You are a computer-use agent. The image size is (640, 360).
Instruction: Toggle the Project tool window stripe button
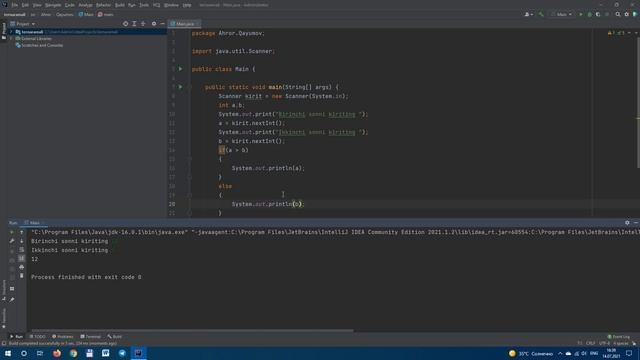(x=4, y=31)
